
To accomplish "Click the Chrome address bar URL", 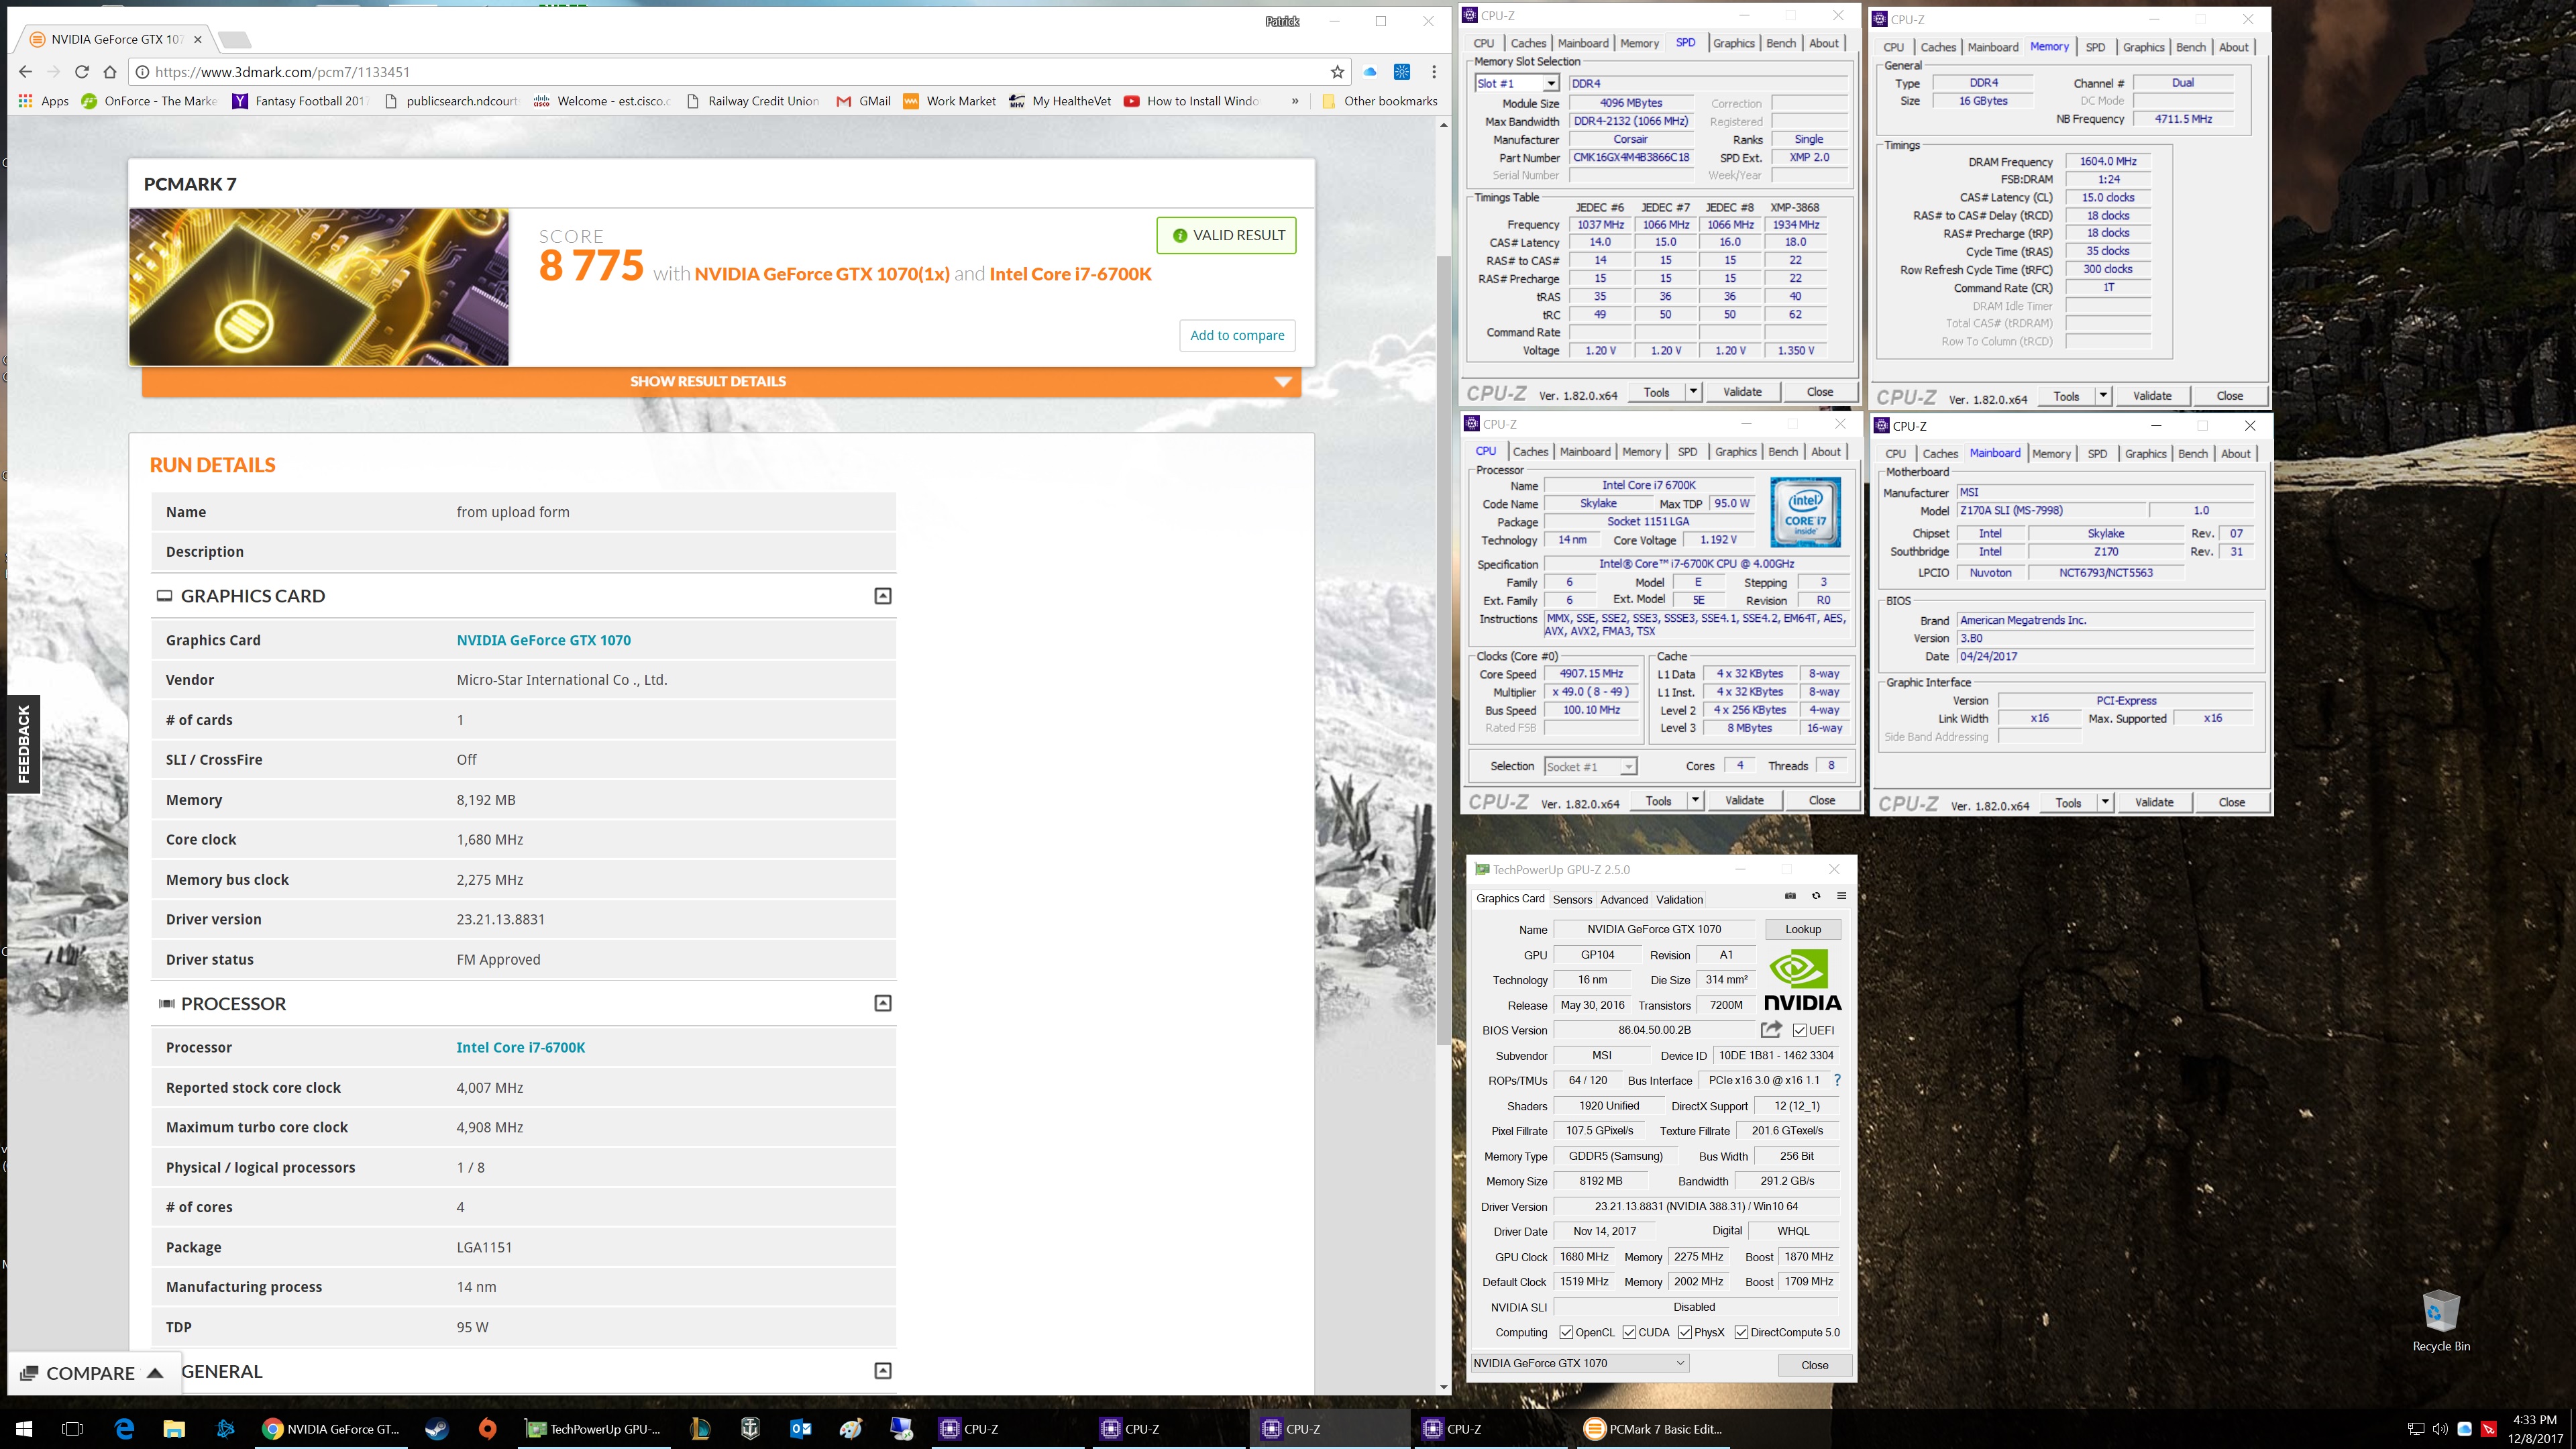I will click(282, 72).
